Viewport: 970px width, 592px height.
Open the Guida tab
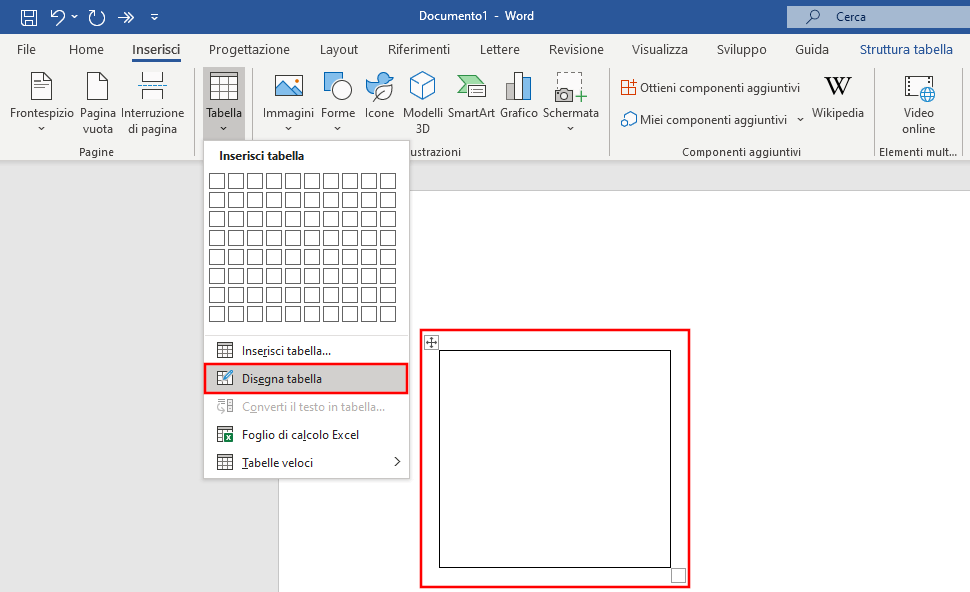point(812,49)
